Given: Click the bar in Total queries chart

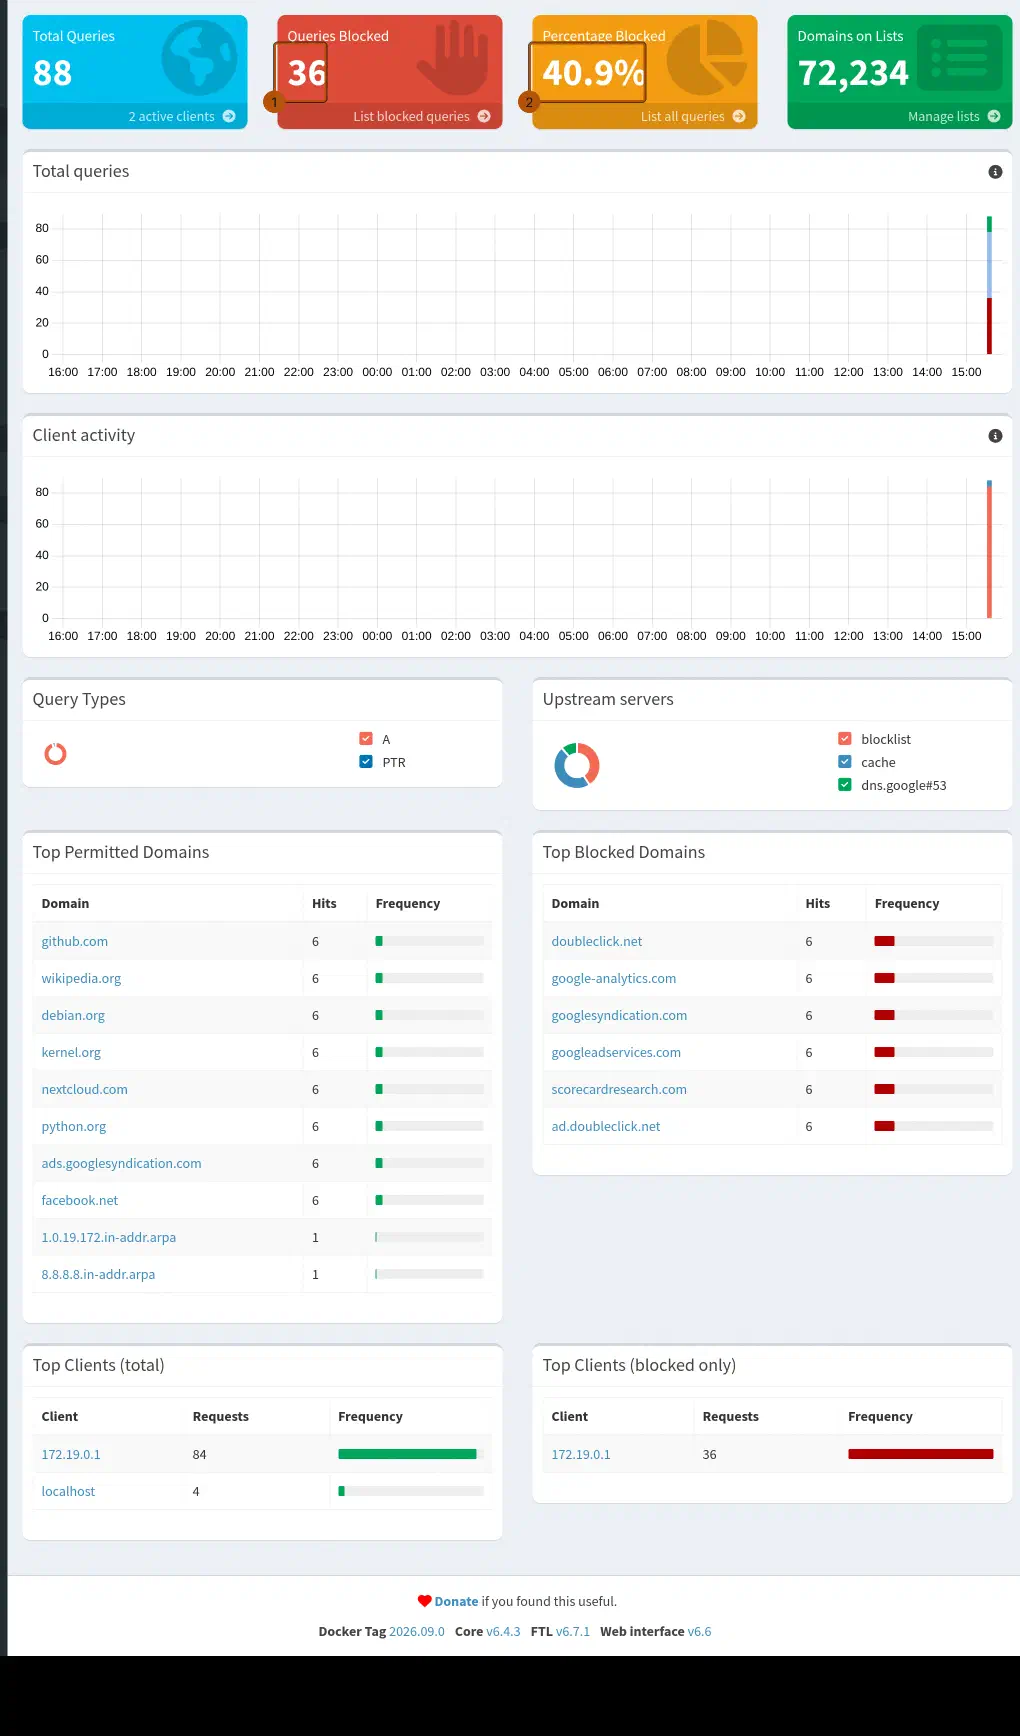Looking at the screenshot, I should (x=989, y=285).
